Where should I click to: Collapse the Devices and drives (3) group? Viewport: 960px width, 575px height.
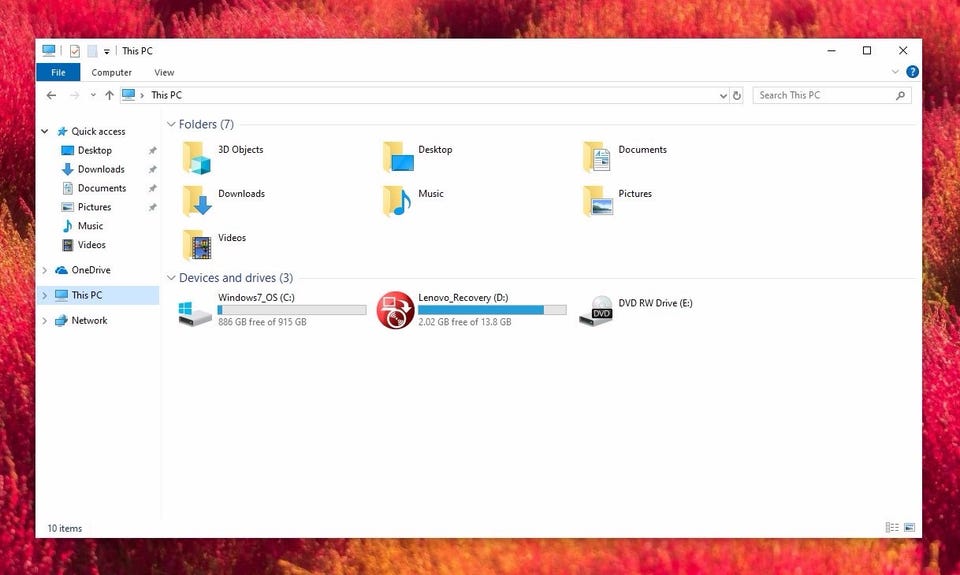pyautogui.click(x=171, y=278)
